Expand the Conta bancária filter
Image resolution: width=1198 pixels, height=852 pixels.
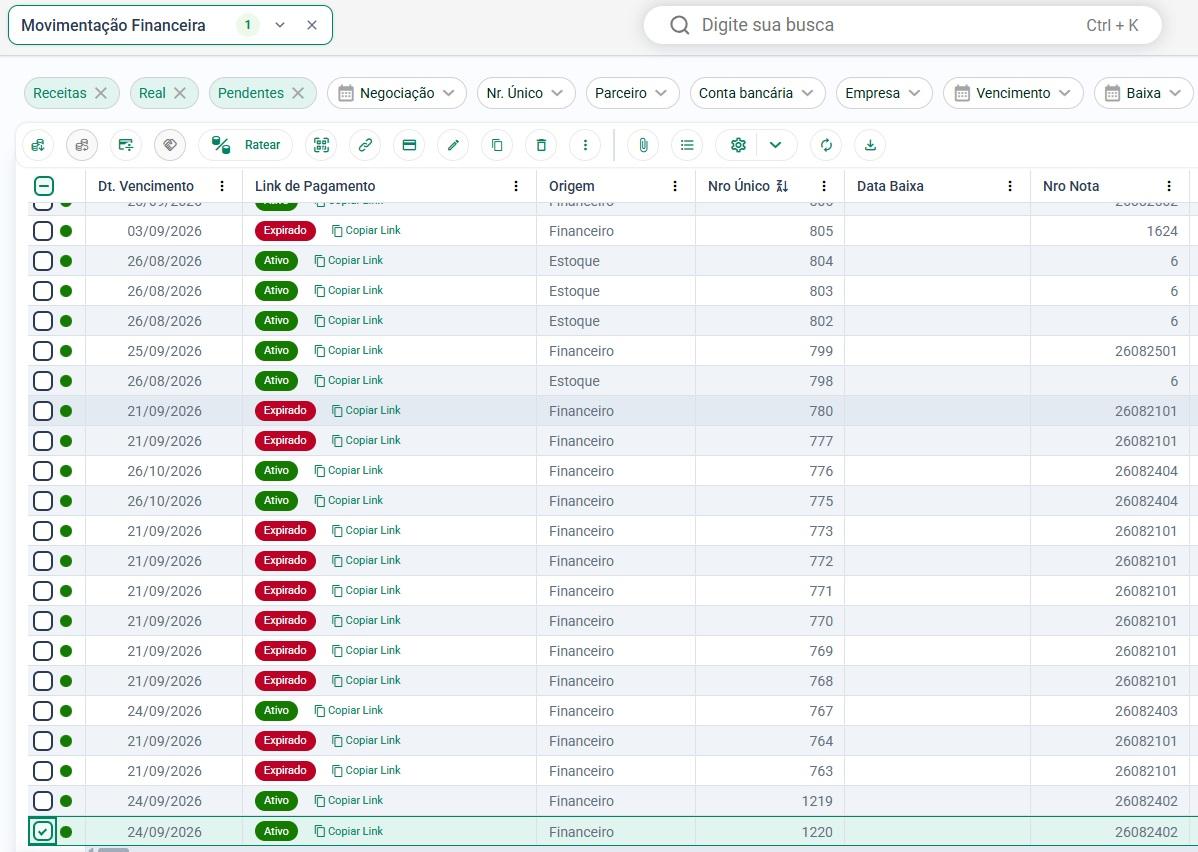pyautogui.click(x=757, y=93)
